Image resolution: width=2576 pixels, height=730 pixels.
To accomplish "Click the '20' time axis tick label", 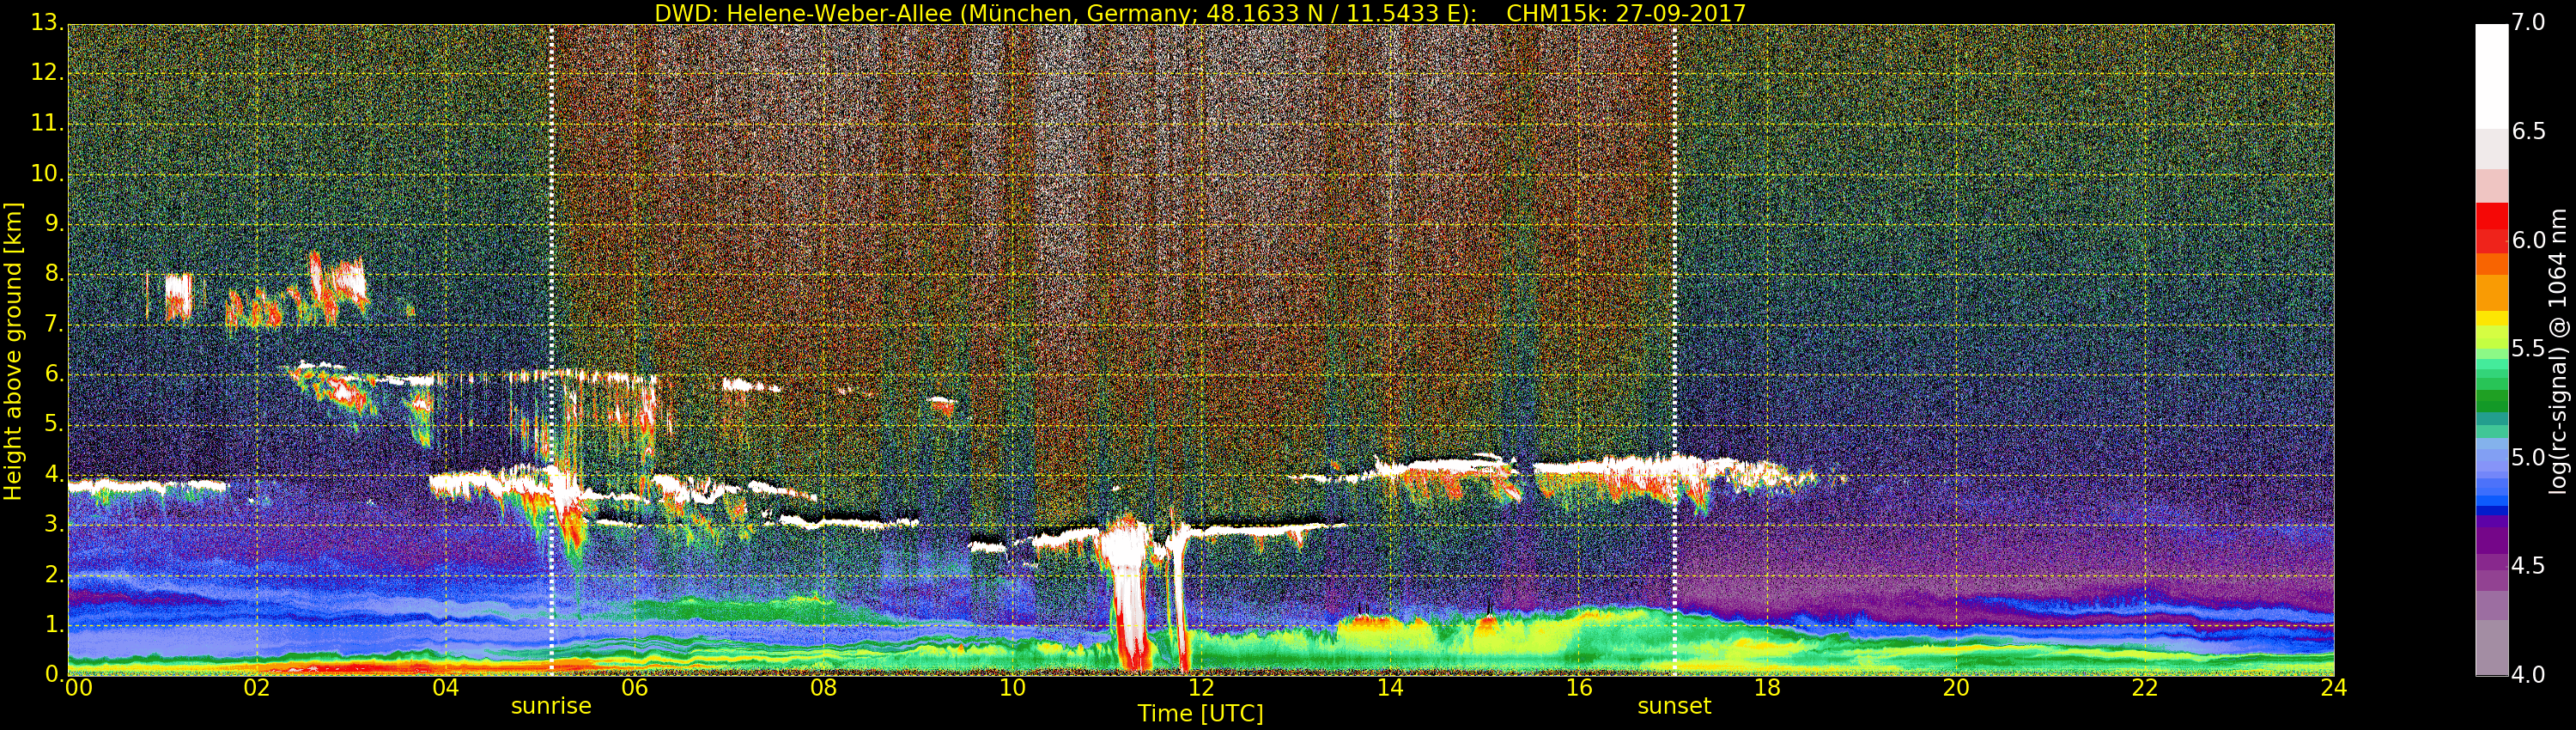I will click(1956, 688).
